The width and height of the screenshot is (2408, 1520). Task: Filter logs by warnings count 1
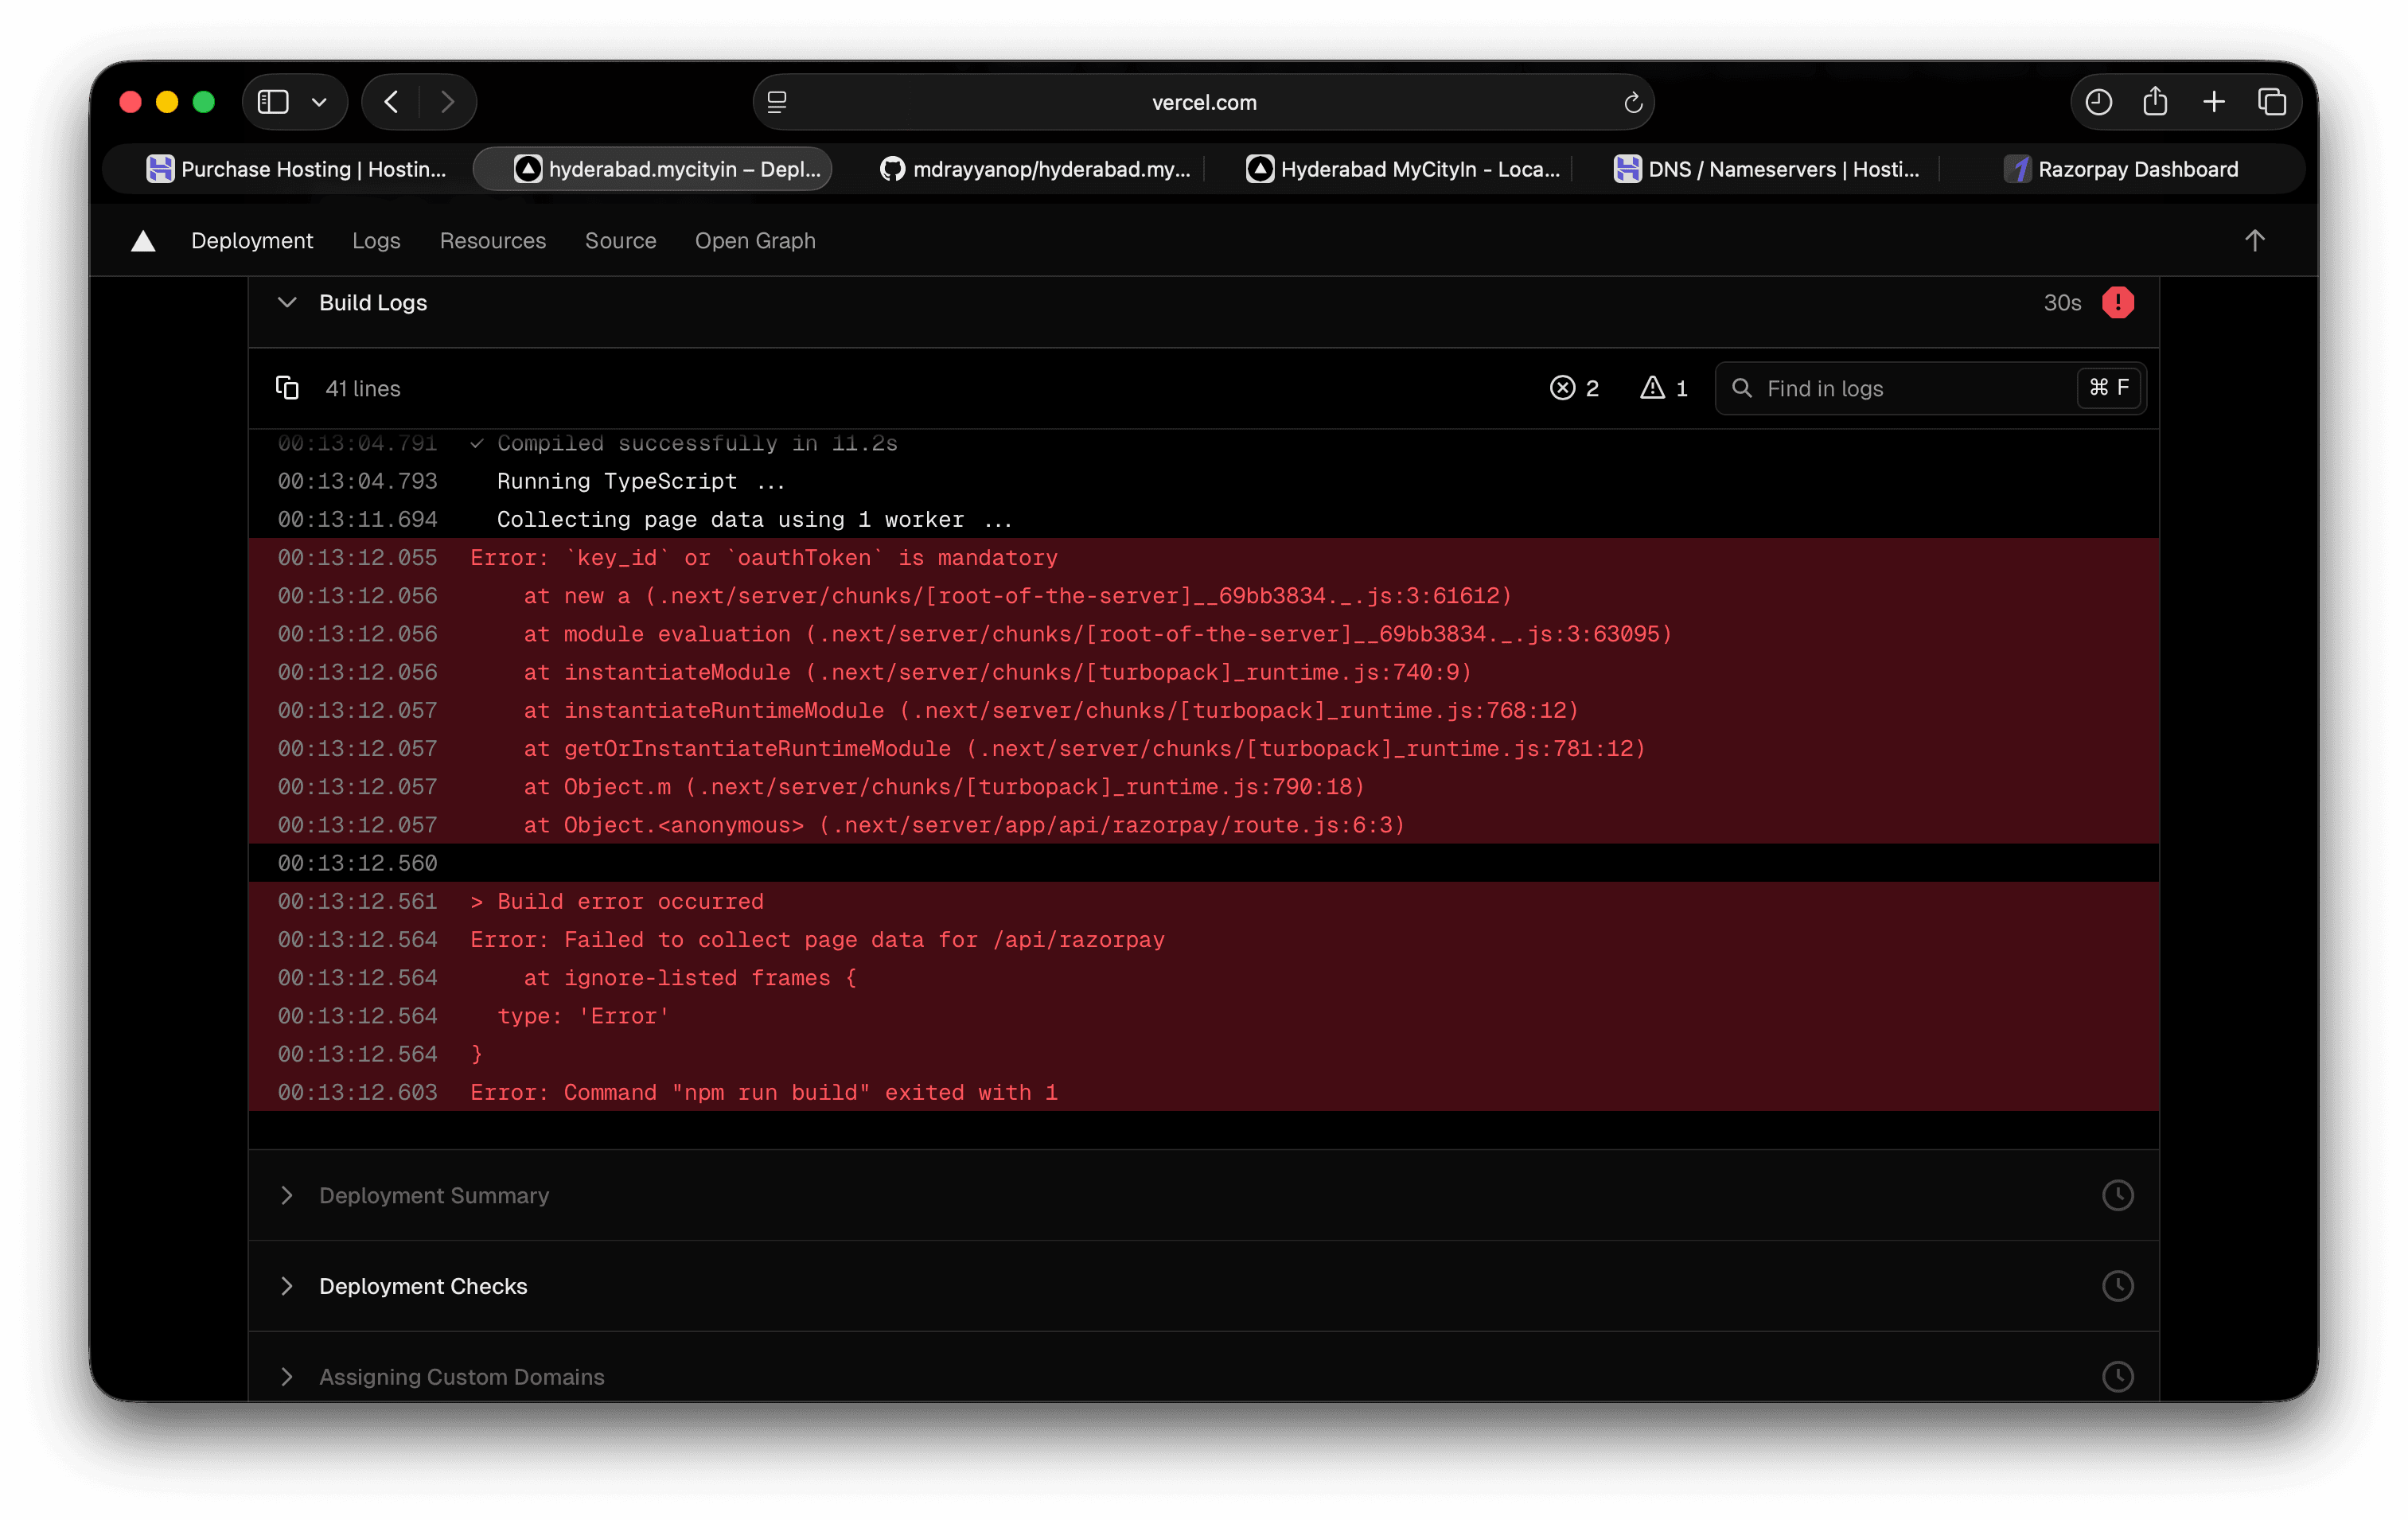(1663, 388)
